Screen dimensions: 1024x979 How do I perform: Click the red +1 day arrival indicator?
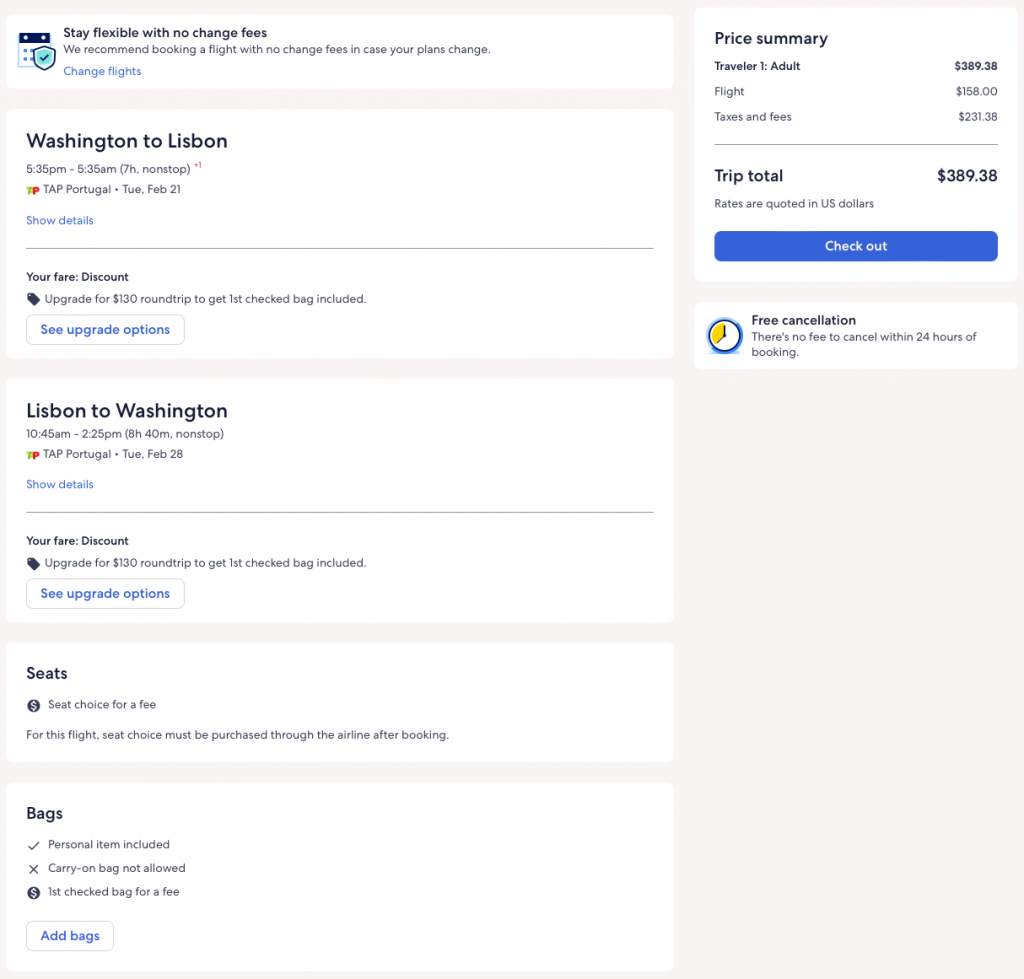[x=198, y=165]
